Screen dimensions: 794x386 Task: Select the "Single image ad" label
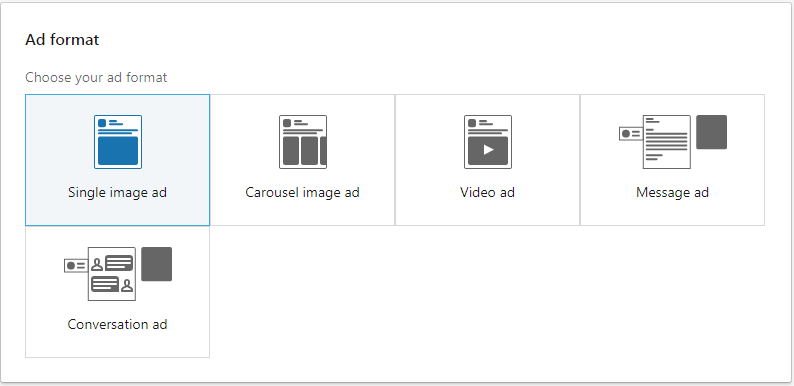(x=117, y=192)
